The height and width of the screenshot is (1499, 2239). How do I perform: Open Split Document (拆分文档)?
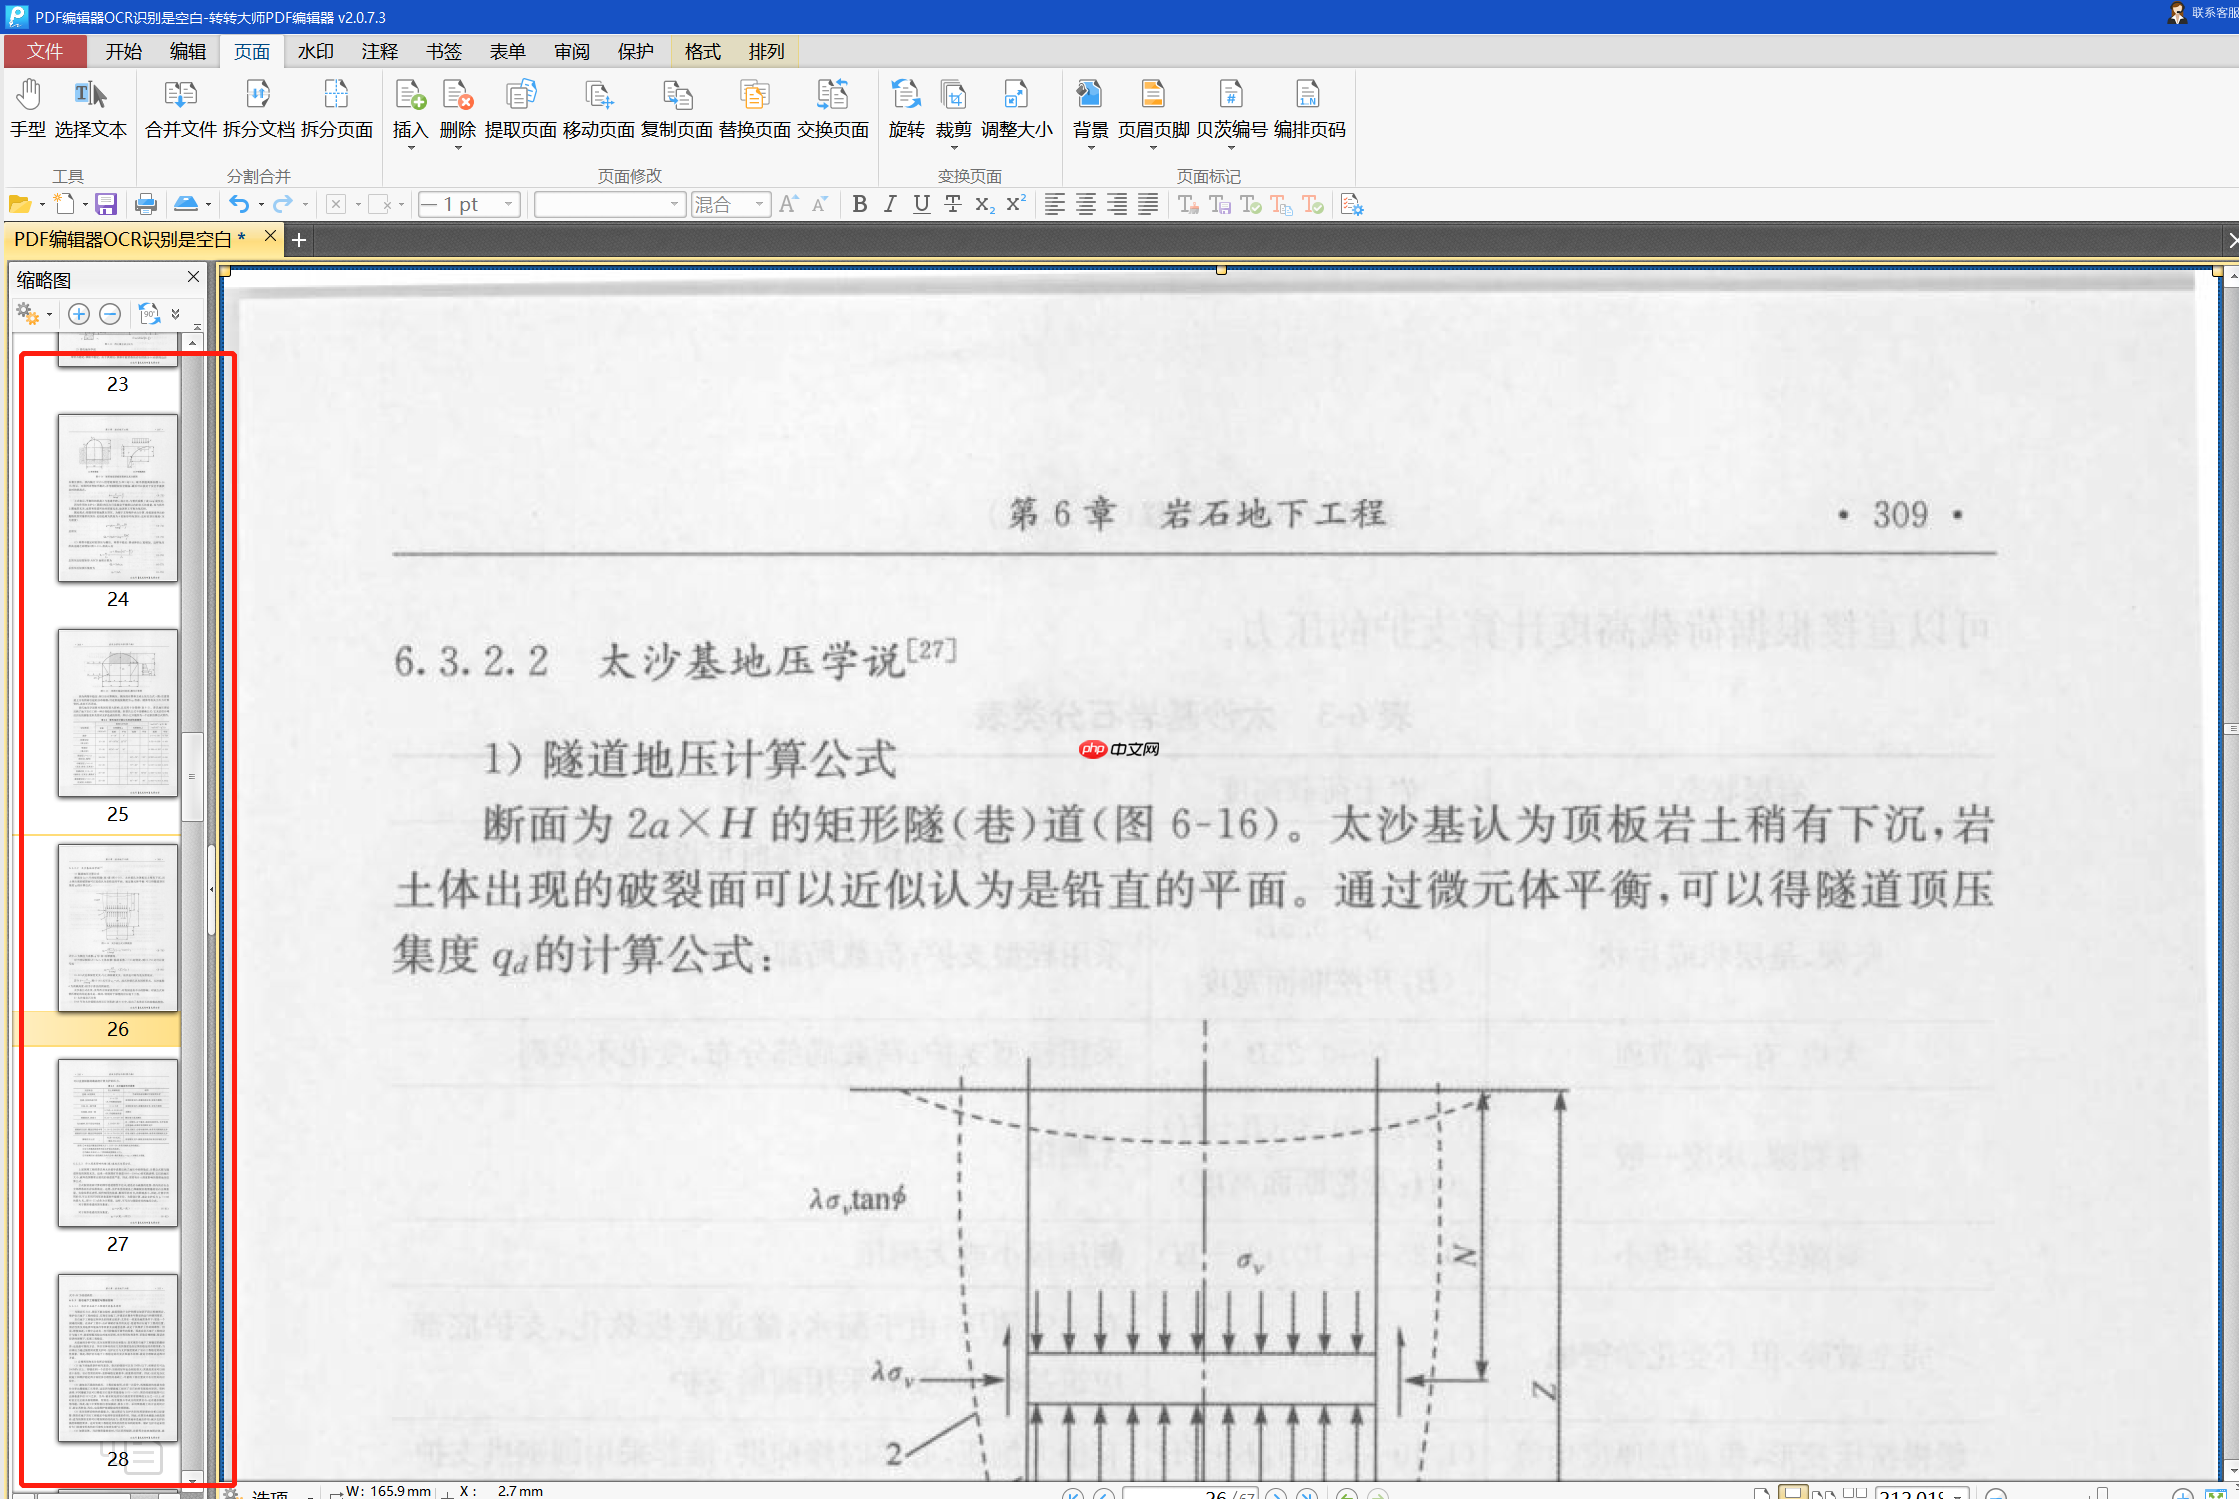click(x=258, y=109)
